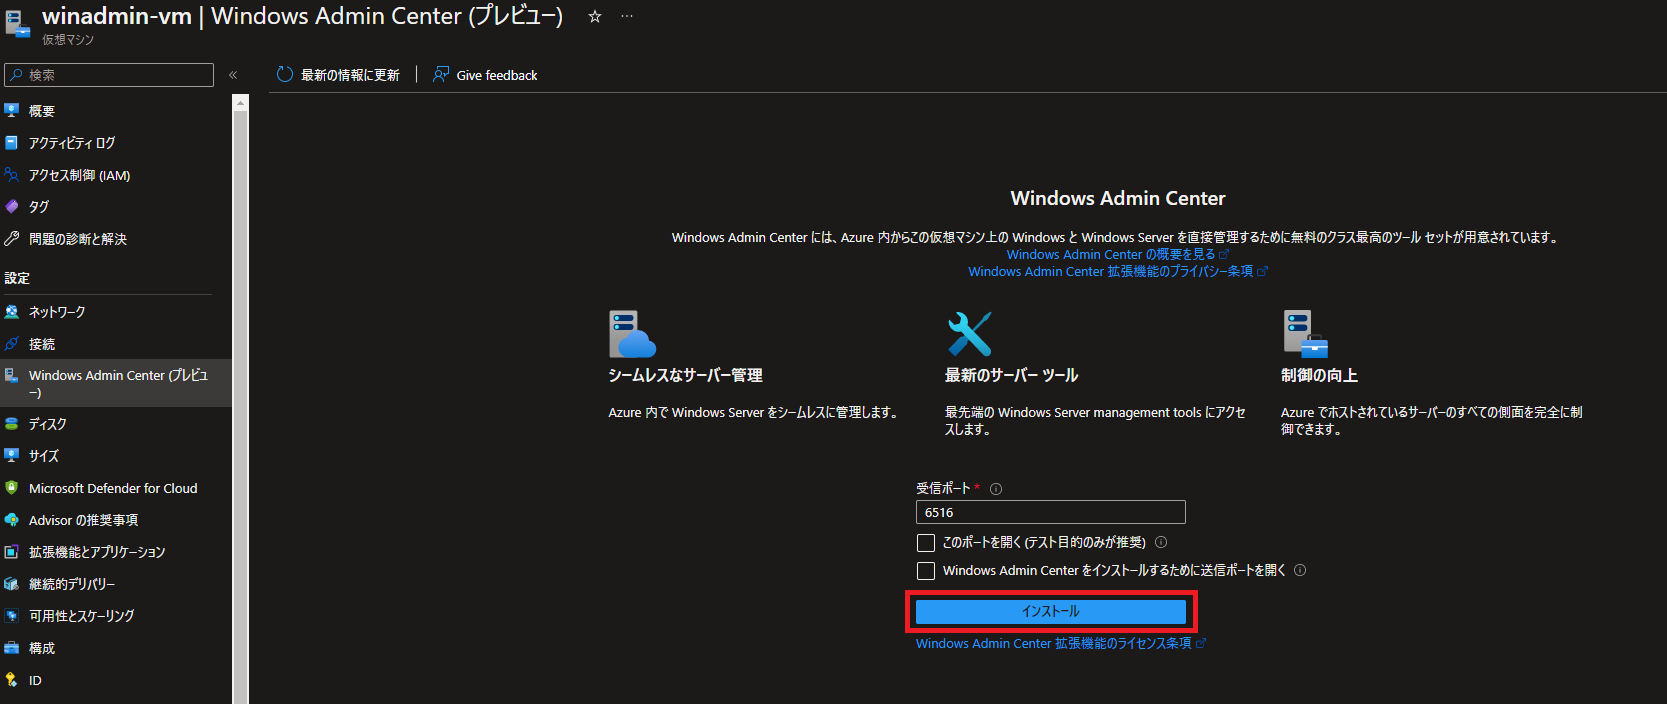This screenshot has height=704, width=1667.
Task: Click the winadmin-vm resource icon in the header
Action: coord(17,25)
